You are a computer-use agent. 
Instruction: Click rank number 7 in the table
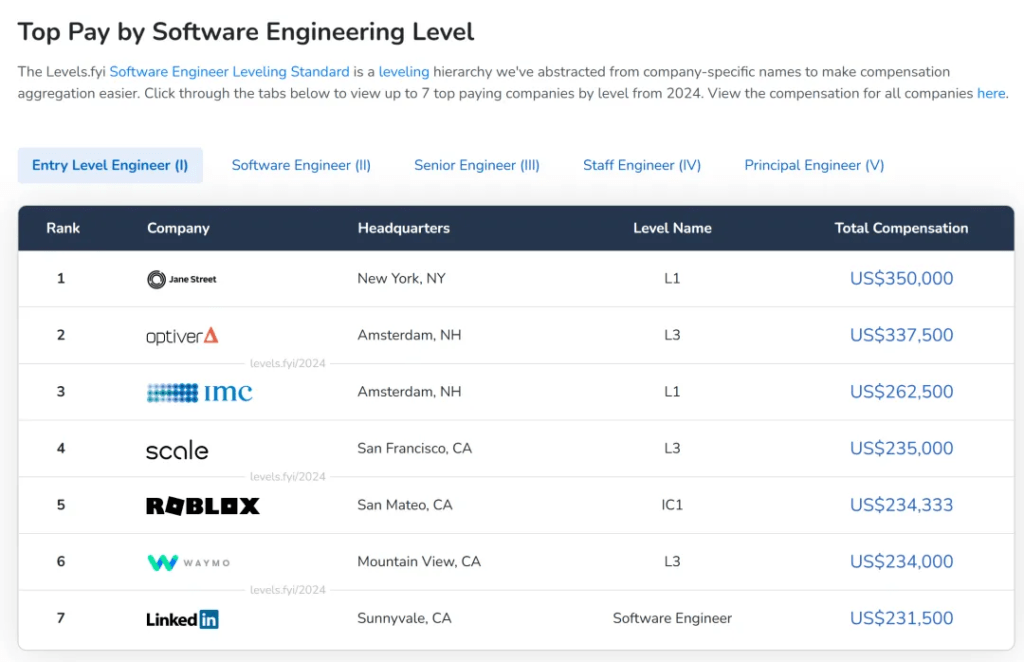coord(61,618)
